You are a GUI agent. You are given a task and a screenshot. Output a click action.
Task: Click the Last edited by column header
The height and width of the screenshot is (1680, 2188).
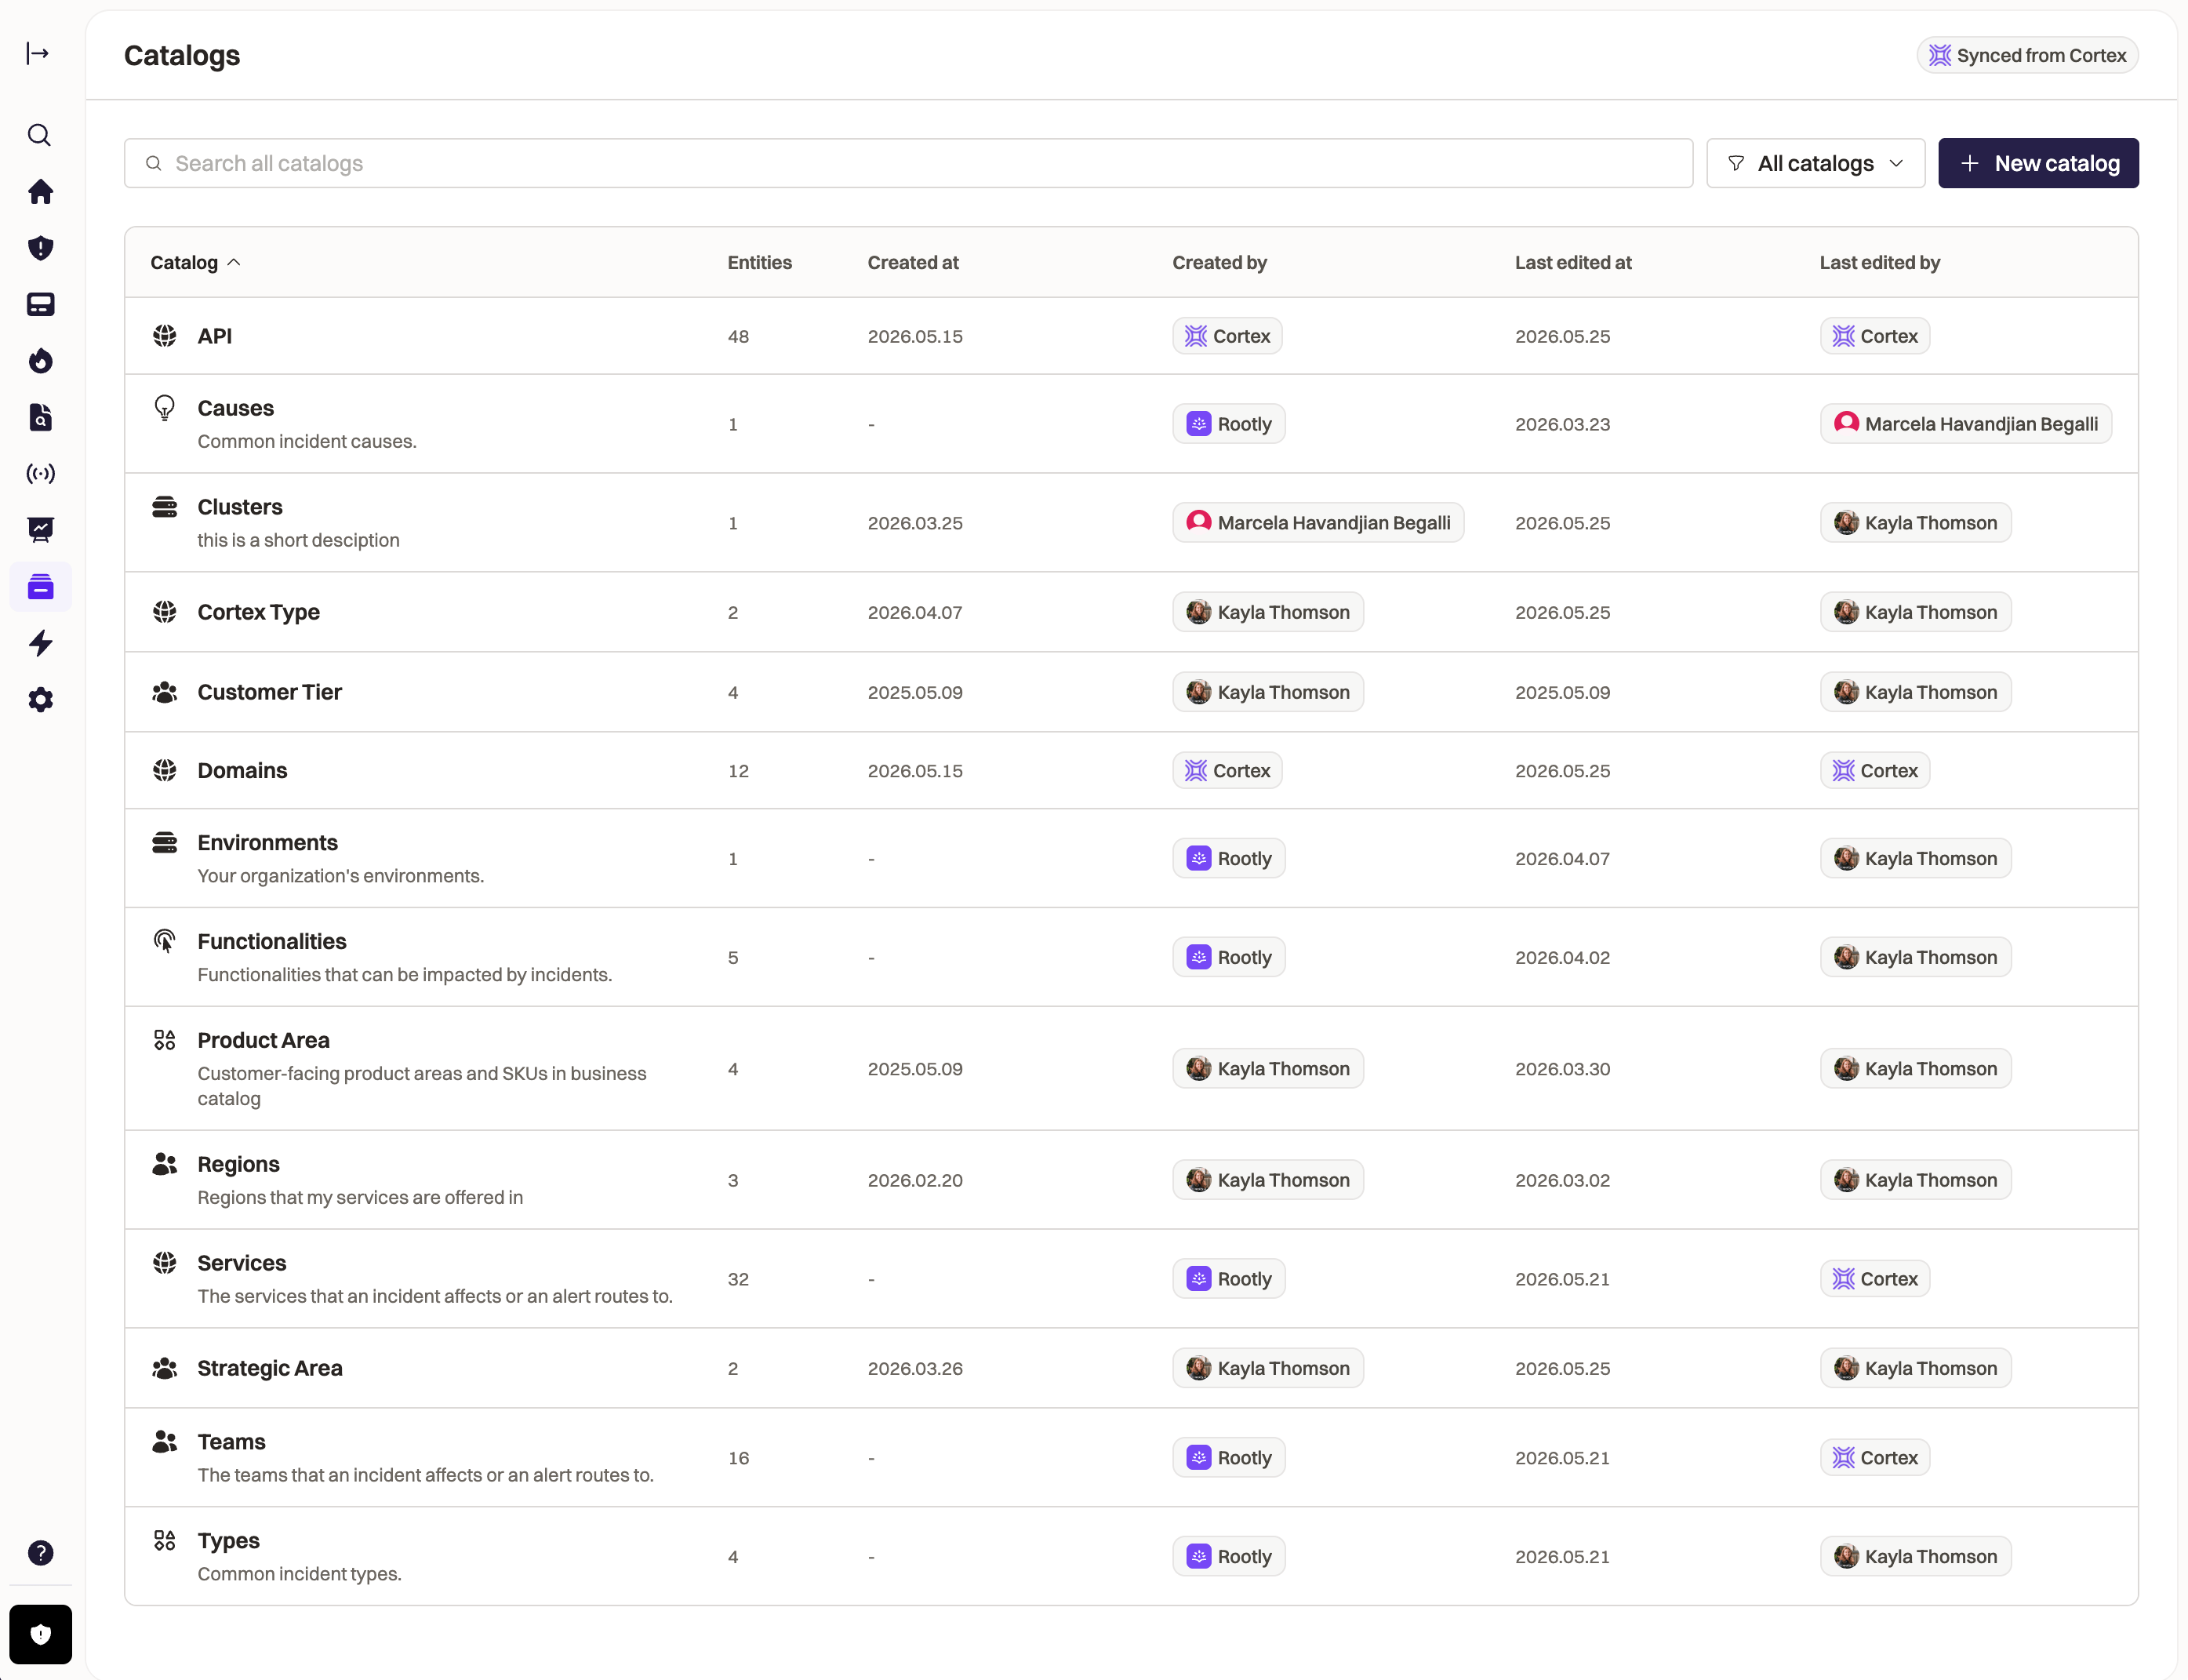[1879, 262]
